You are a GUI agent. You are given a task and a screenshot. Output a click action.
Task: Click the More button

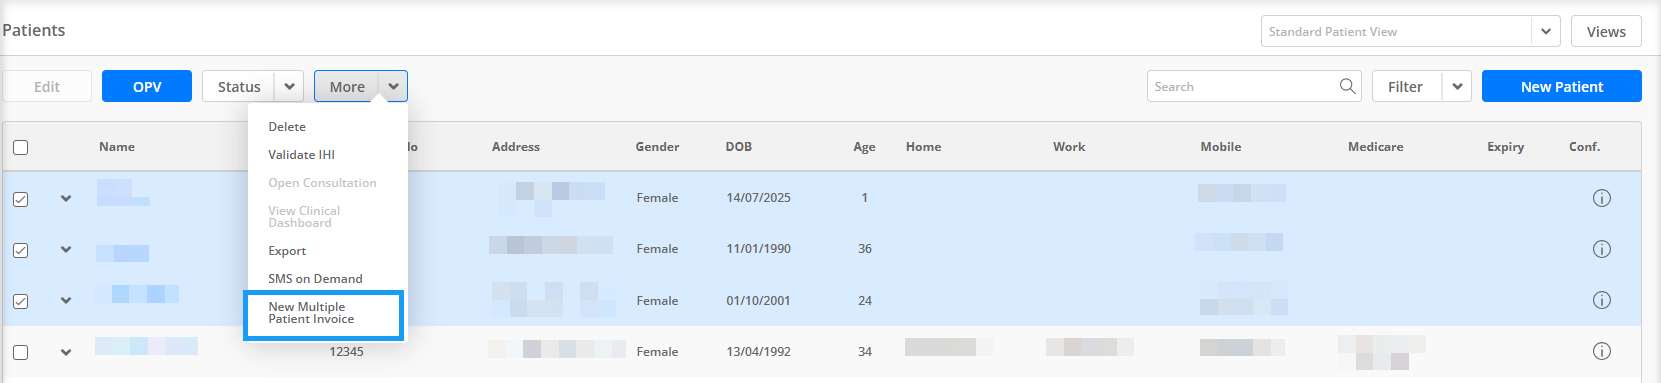[x=347, y=86]
